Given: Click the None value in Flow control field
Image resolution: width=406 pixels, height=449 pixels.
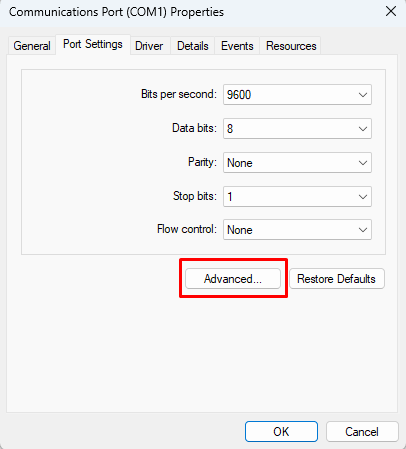Looking at the screenshot, I should (x=240, y=230).
